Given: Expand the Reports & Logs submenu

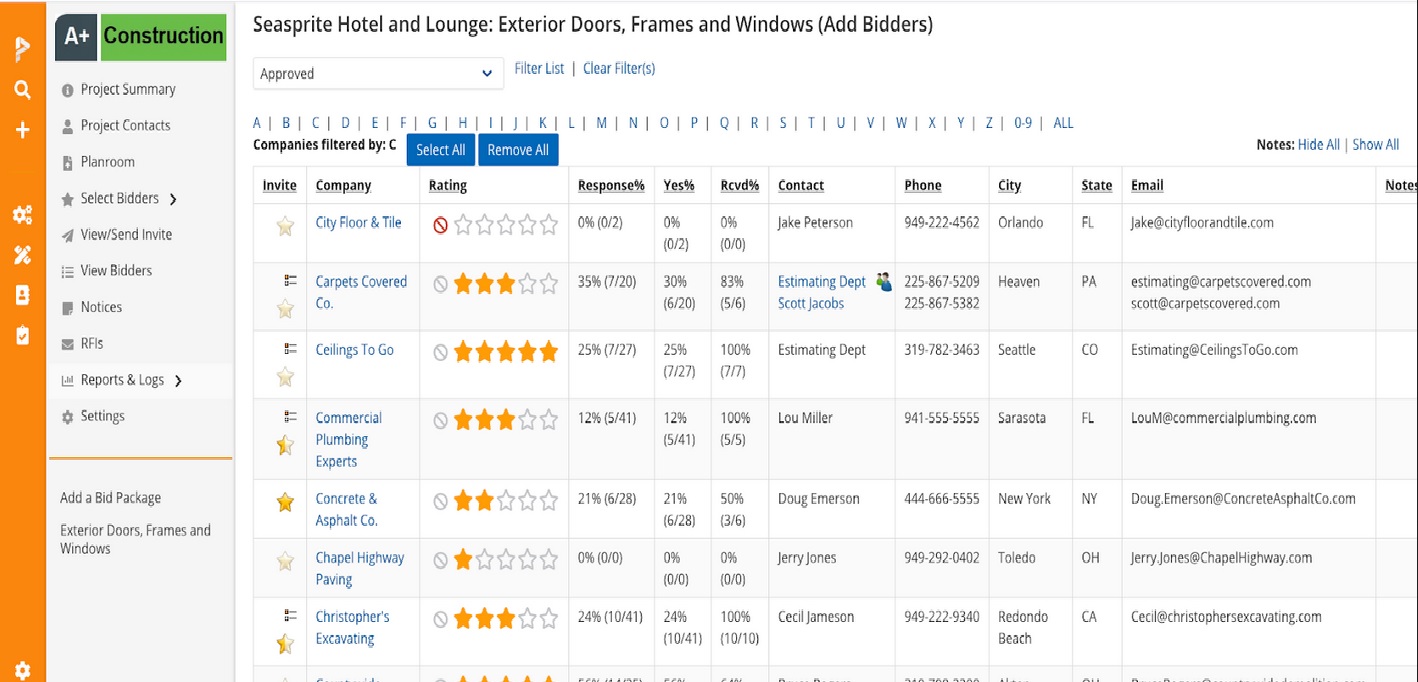Looking at the screenshot, I should pos(178,381).
